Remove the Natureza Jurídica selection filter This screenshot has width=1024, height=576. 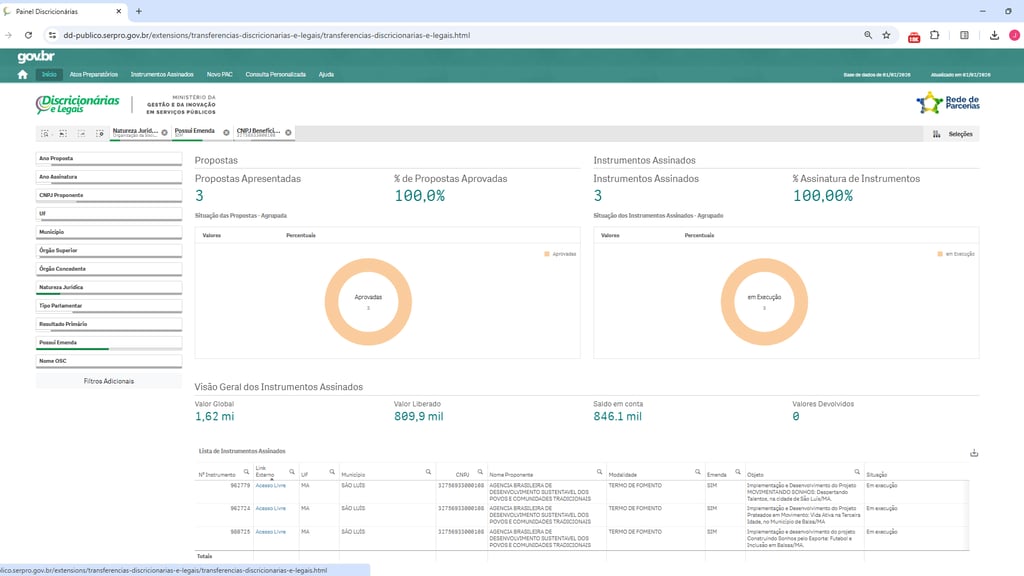point(166,132)
